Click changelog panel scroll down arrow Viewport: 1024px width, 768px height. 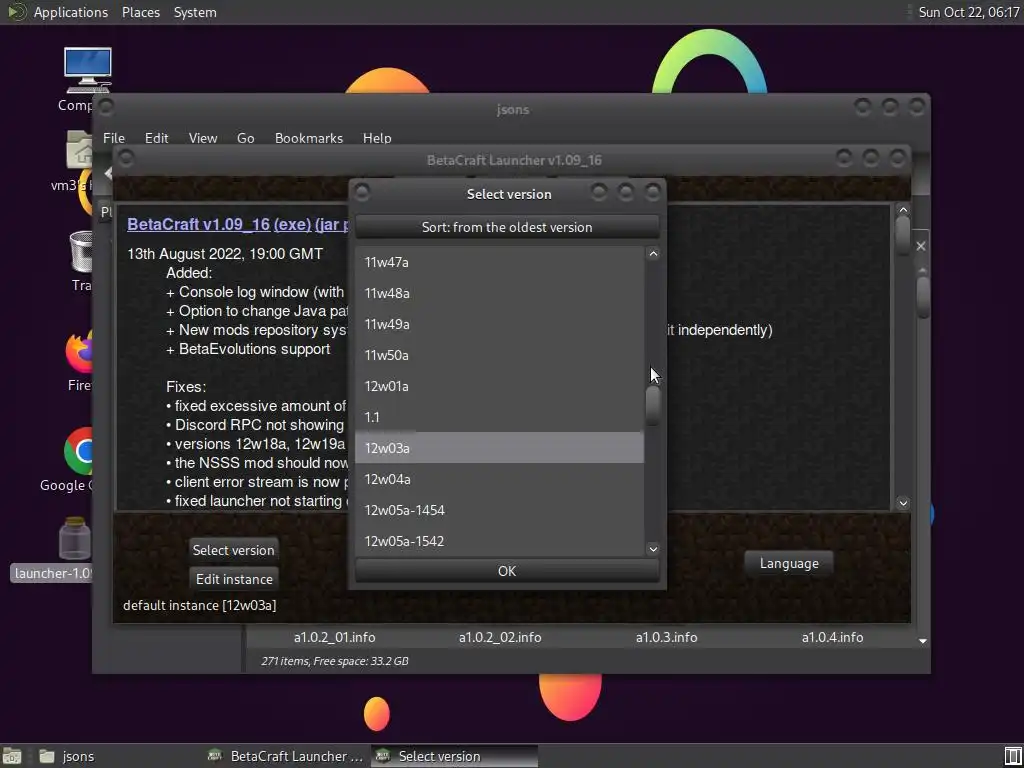(903, 503)
